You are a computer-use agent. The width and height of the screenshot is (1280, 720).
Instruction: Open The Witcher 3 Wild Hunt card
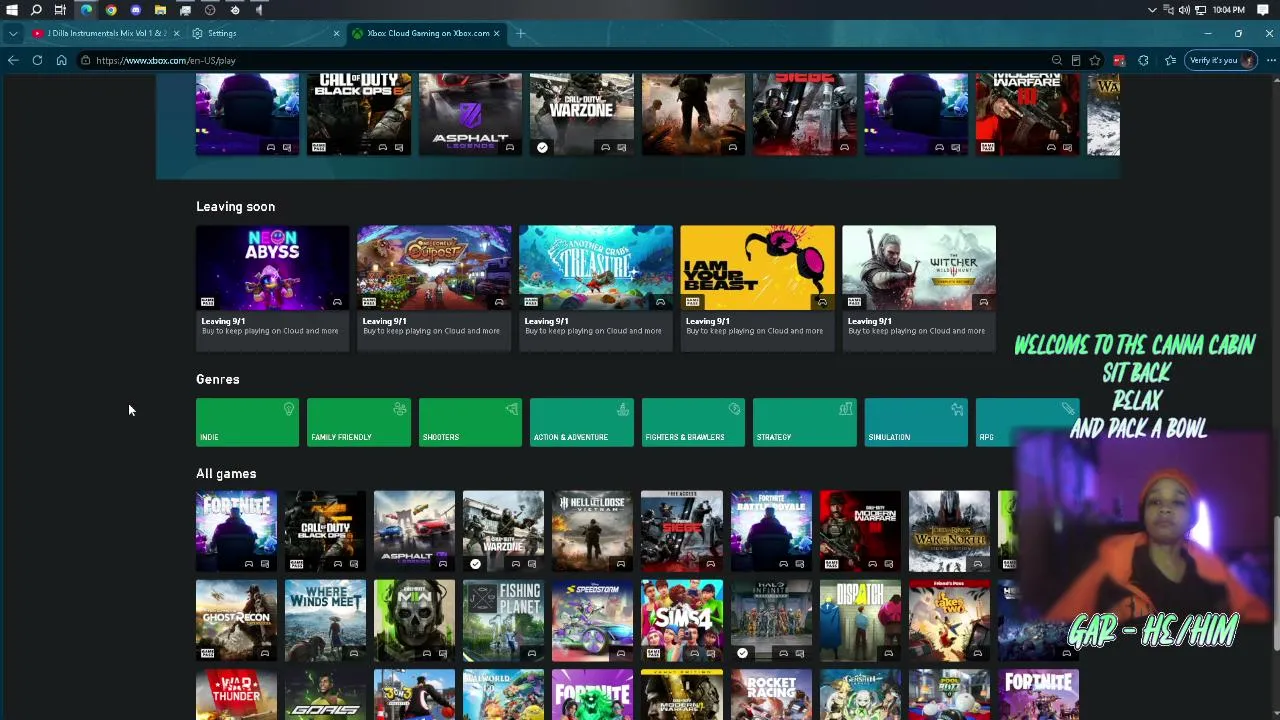(x=919, y=288)
